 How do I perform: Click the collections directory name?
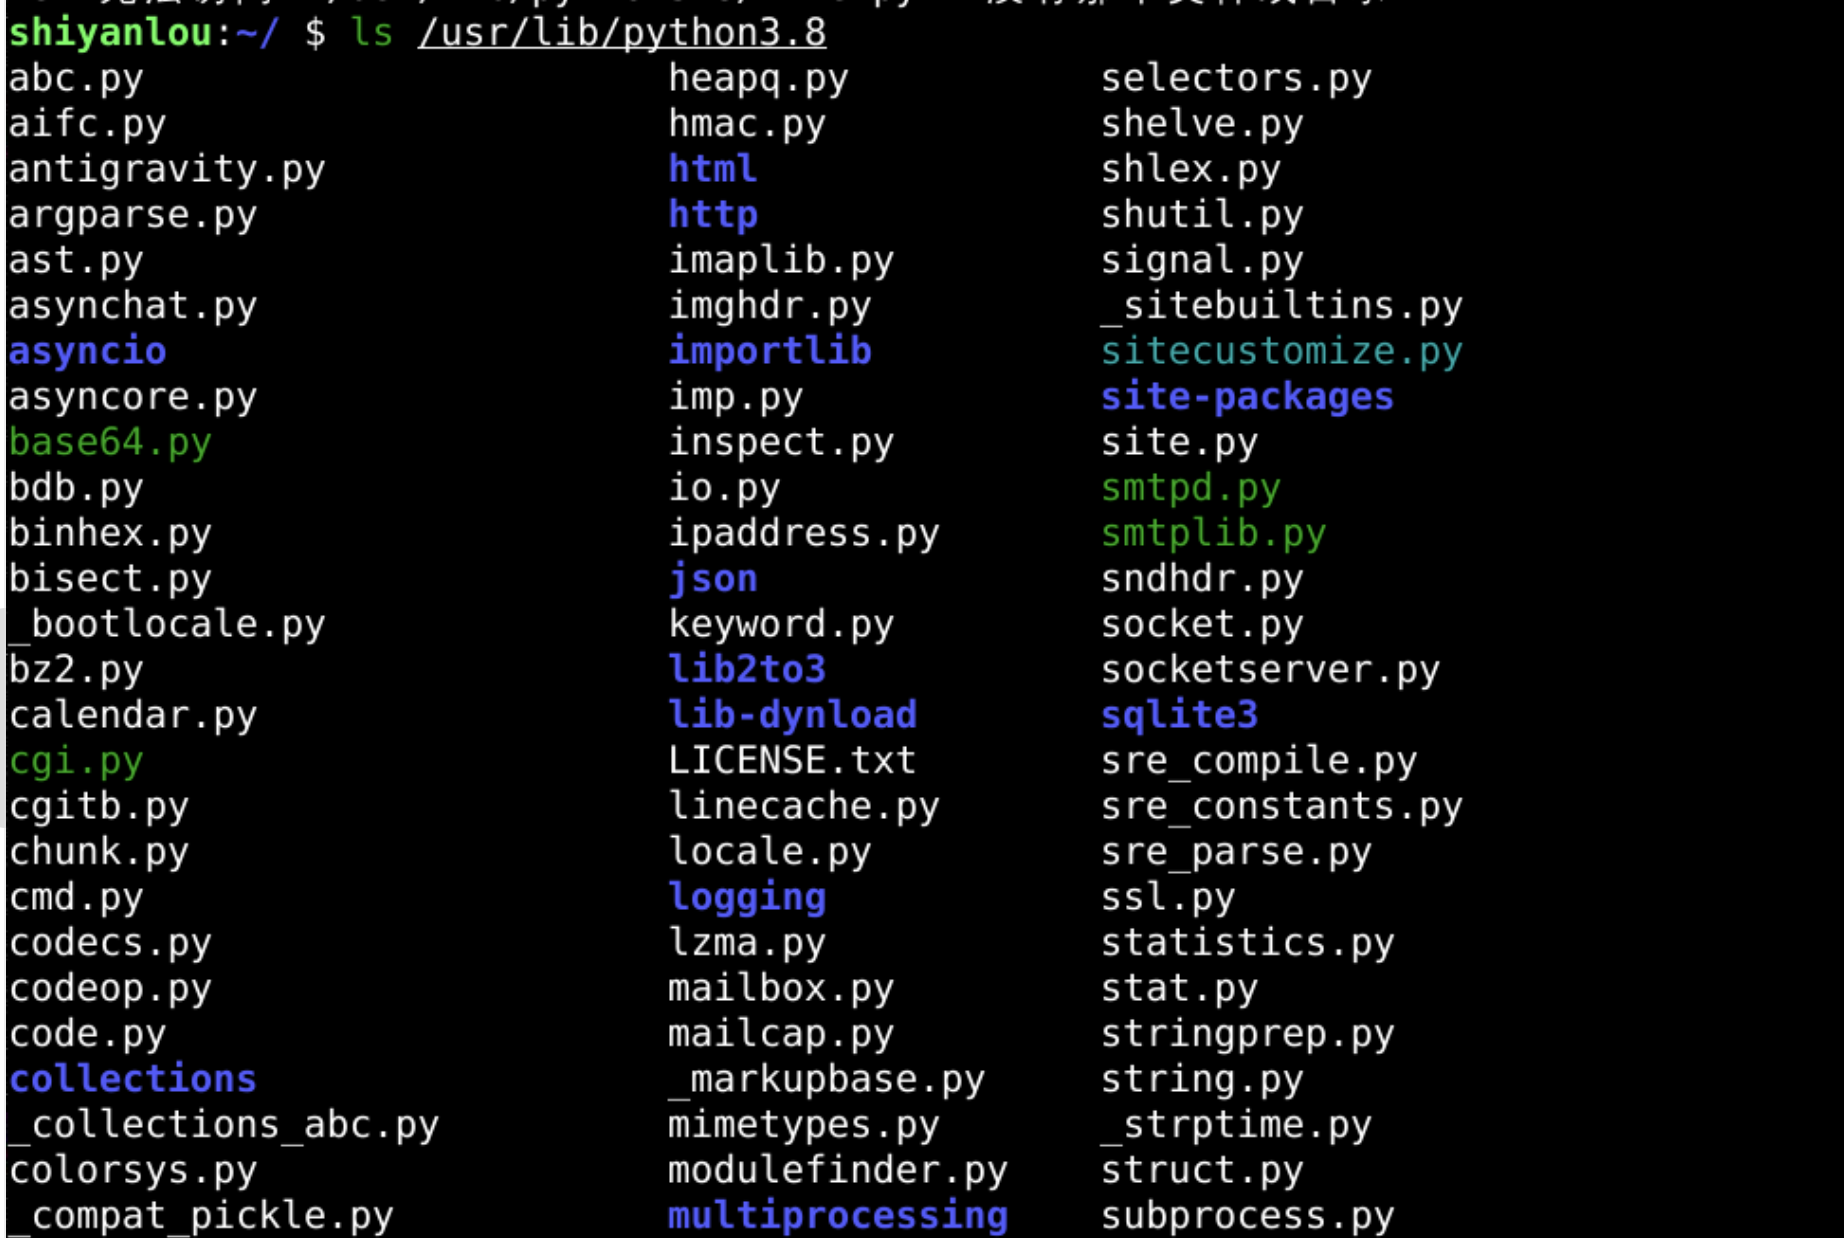(x=133, y=1079)
